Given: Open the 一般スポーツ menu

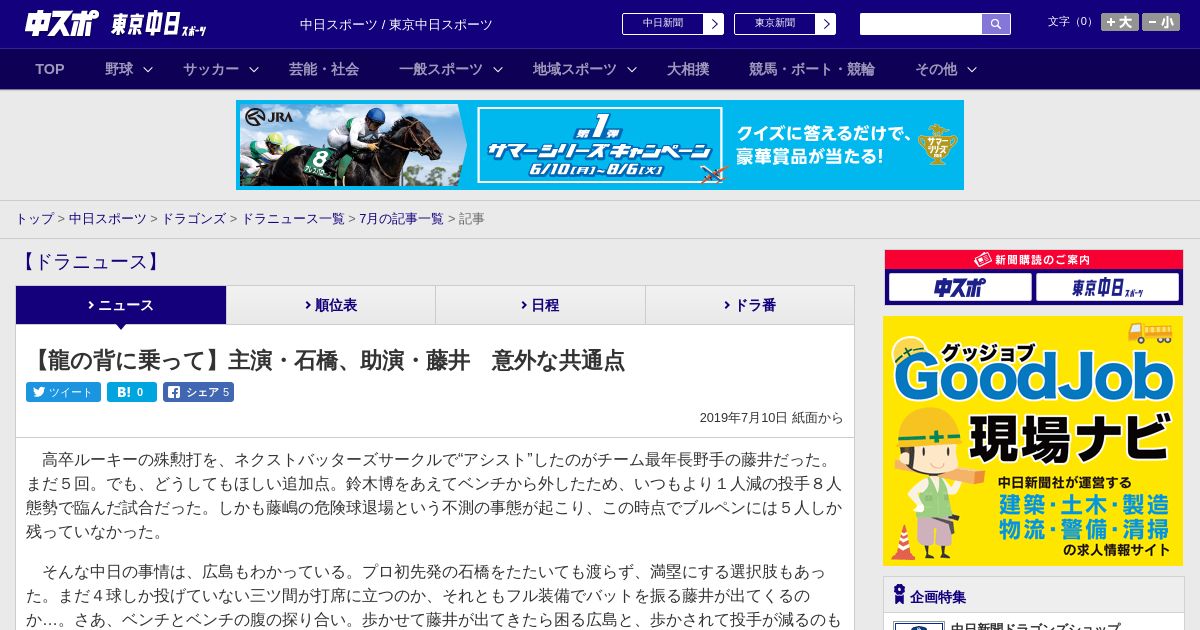Looking at the screenshot, I should [x=441, y=69].
